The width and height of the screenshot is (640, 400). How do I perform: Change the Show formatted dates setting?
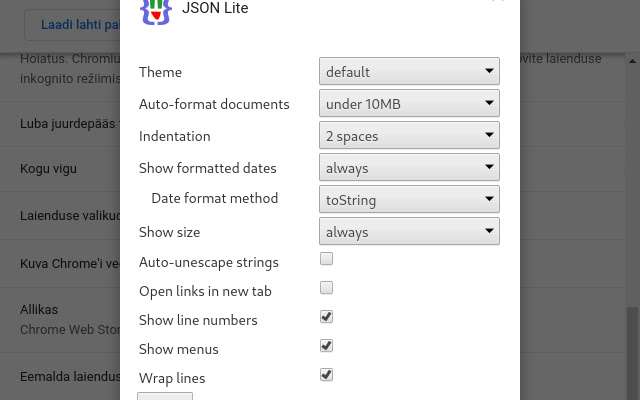pyautogui.click(x=409, y=168)
